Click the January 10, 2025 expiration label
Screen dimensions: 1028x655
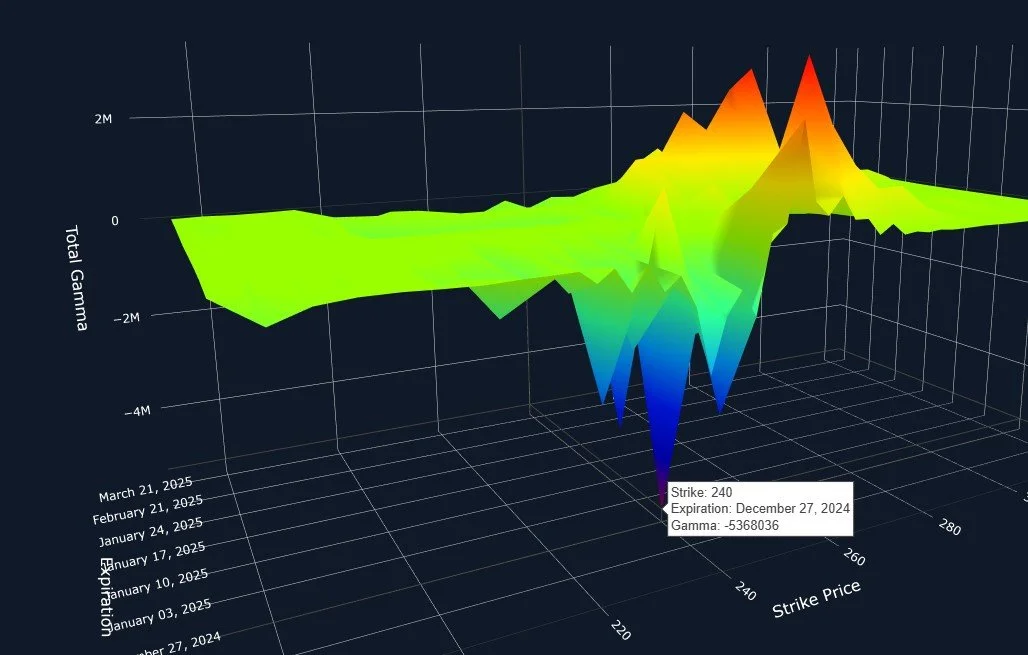point(156,584)
